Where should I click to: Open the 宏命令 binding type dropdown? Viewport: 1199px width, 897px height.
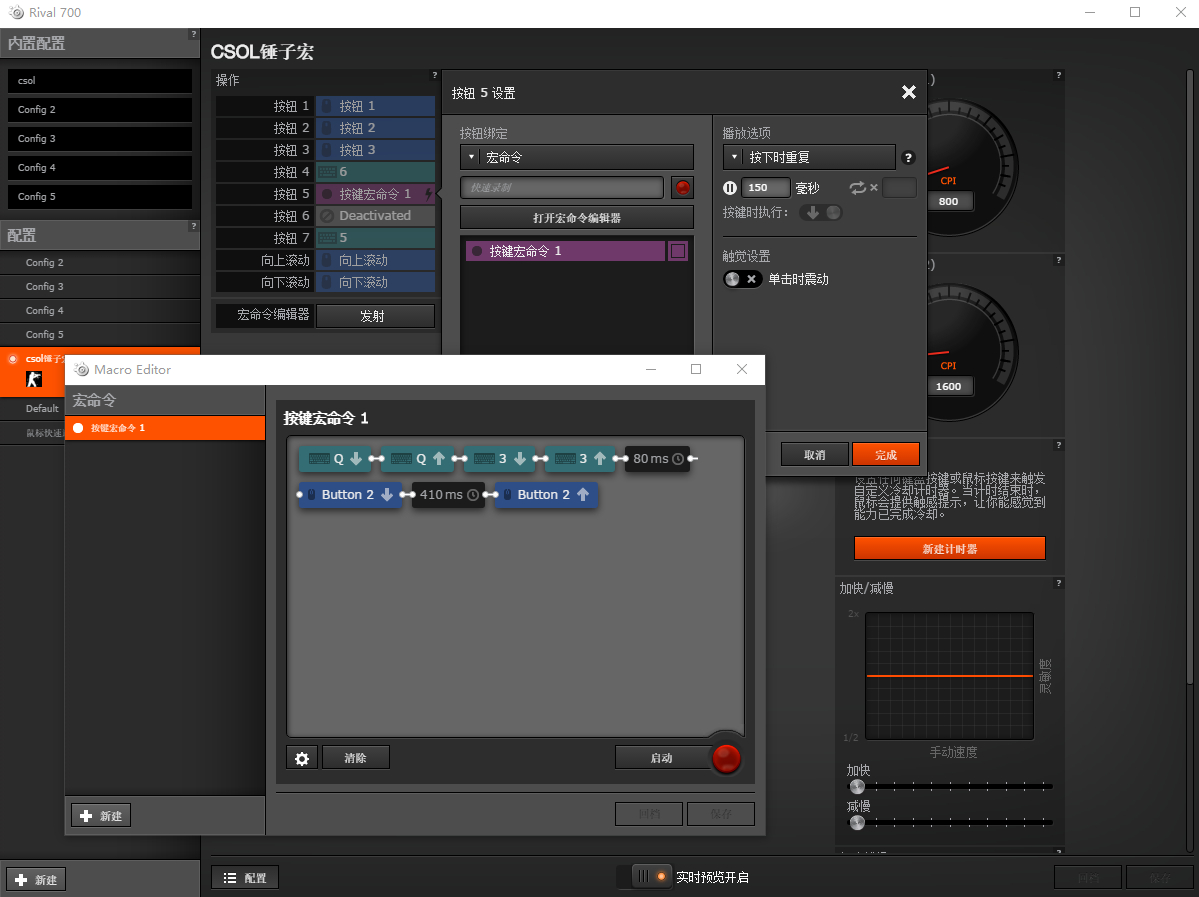coord(577,158)
